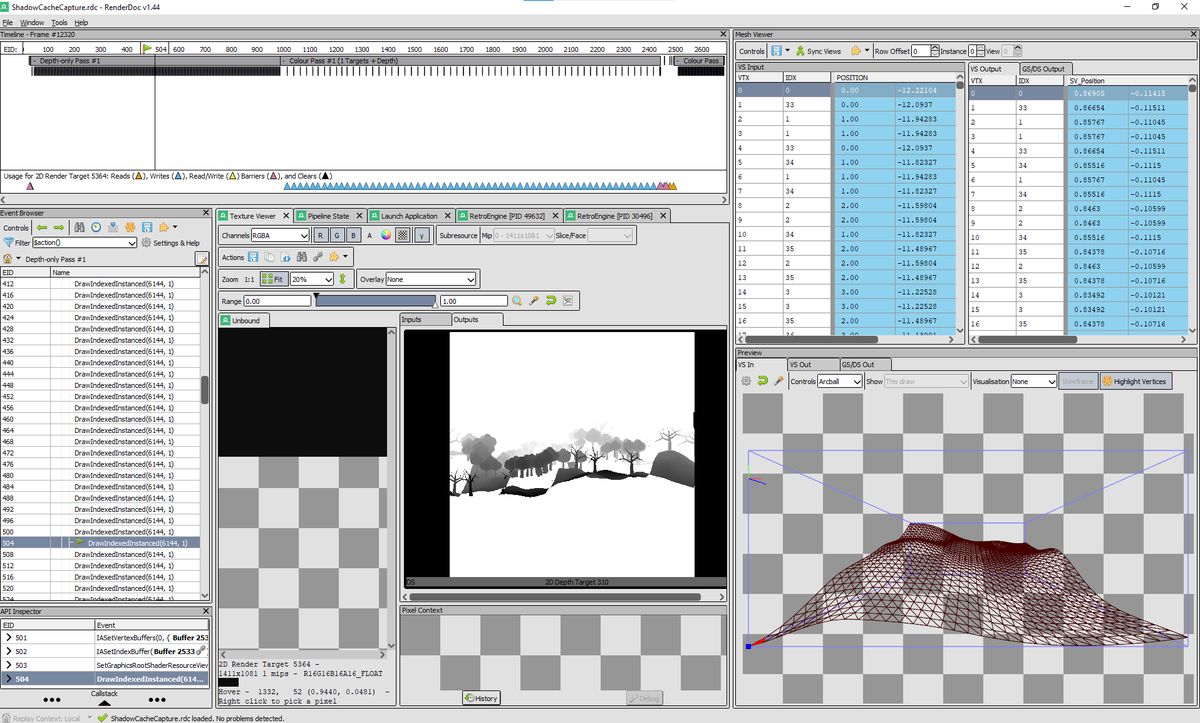Go to next draw with green right arrow
Viewport: 1200px width, 723px height.
(x=59, y=227)
